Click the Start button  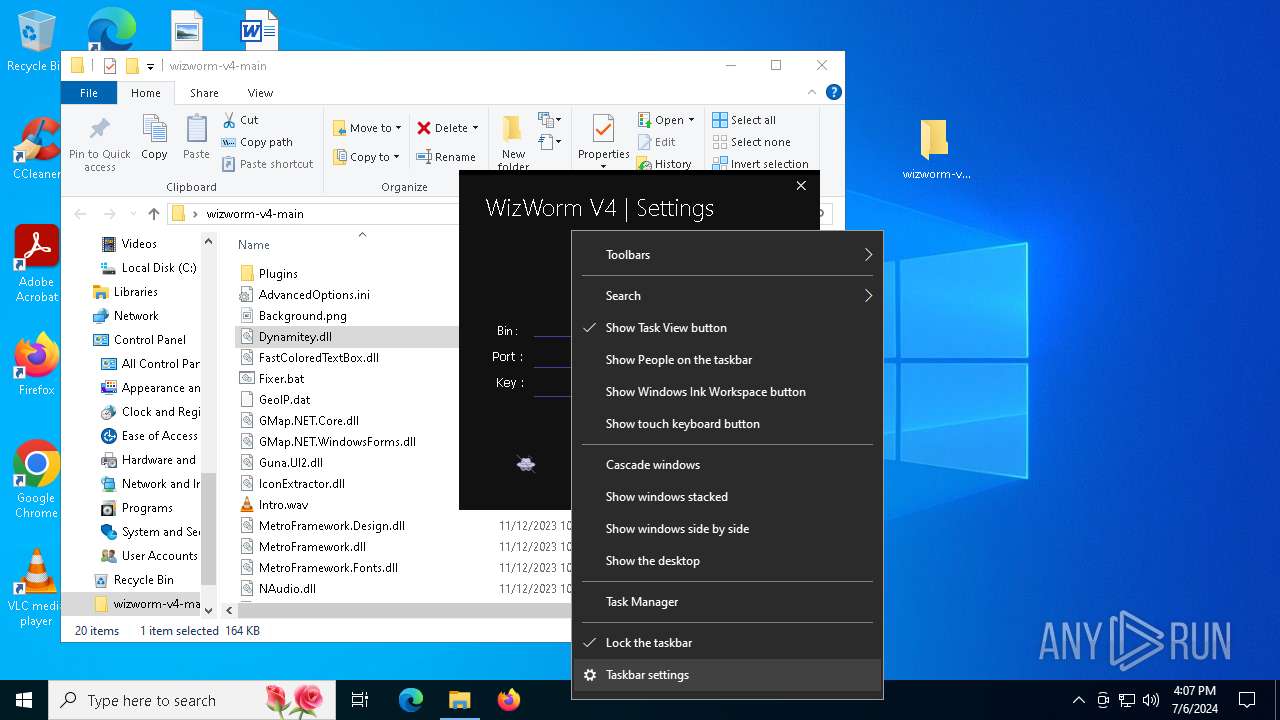point(24,700)
